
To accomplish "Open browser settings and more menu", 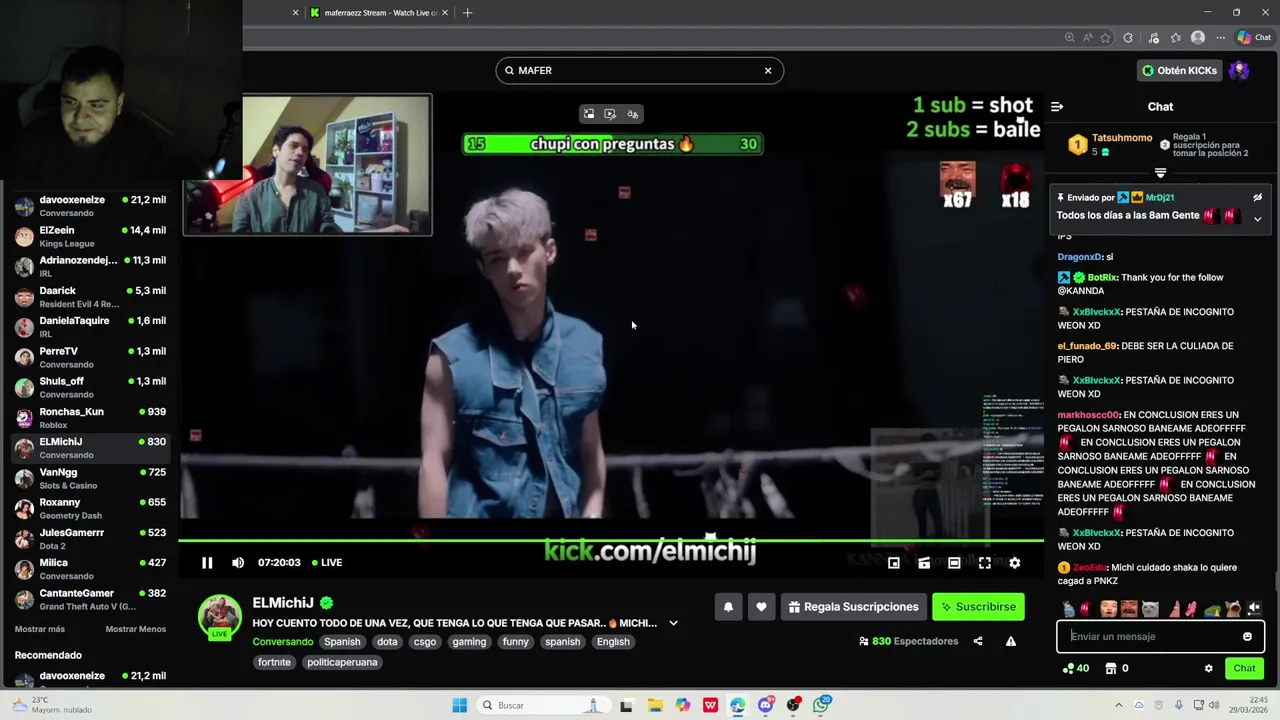I will click(x=1220, y=38).
